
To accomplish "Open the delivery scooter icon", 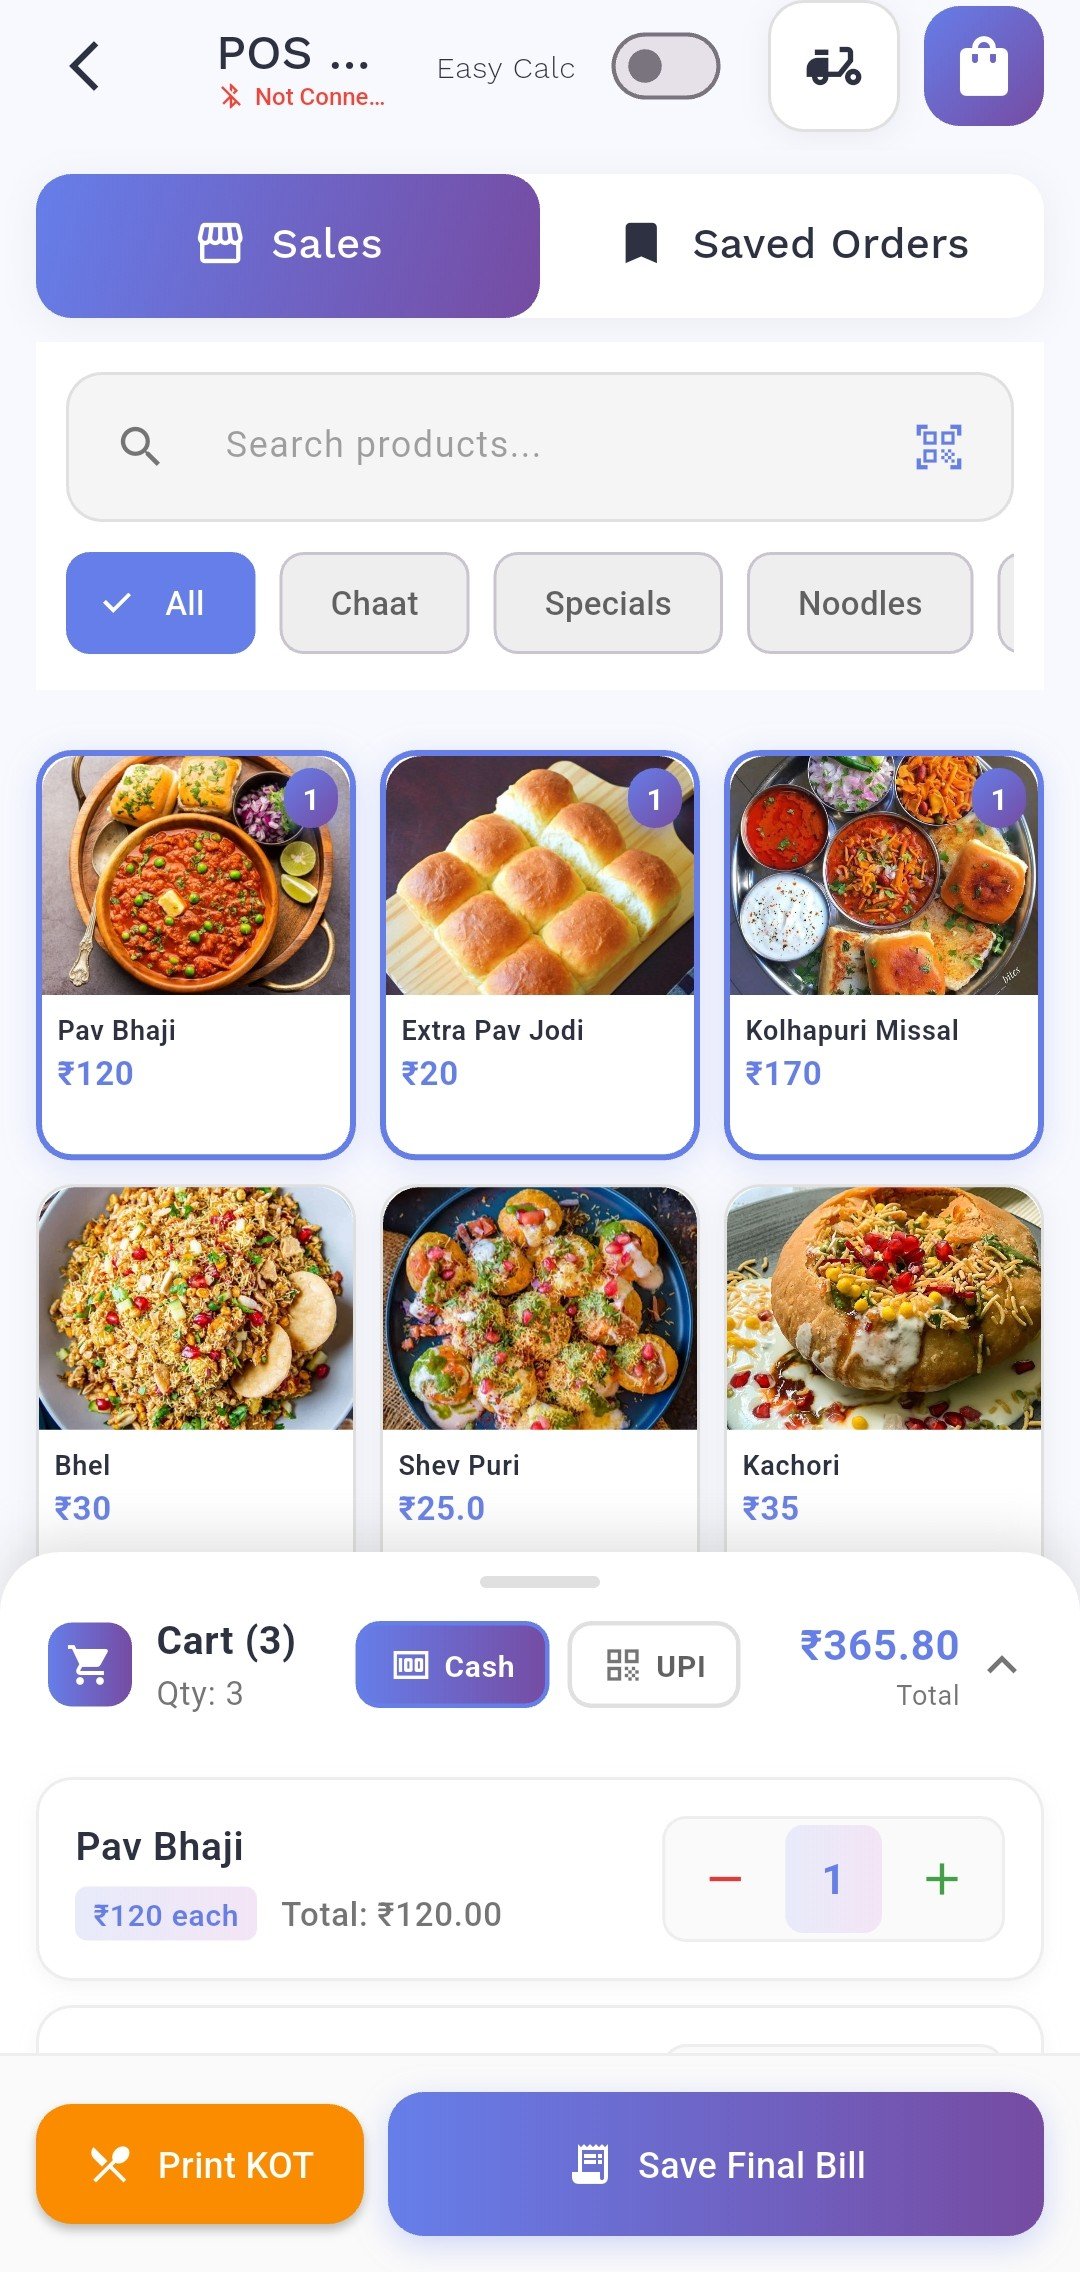I will click(833, 67).
